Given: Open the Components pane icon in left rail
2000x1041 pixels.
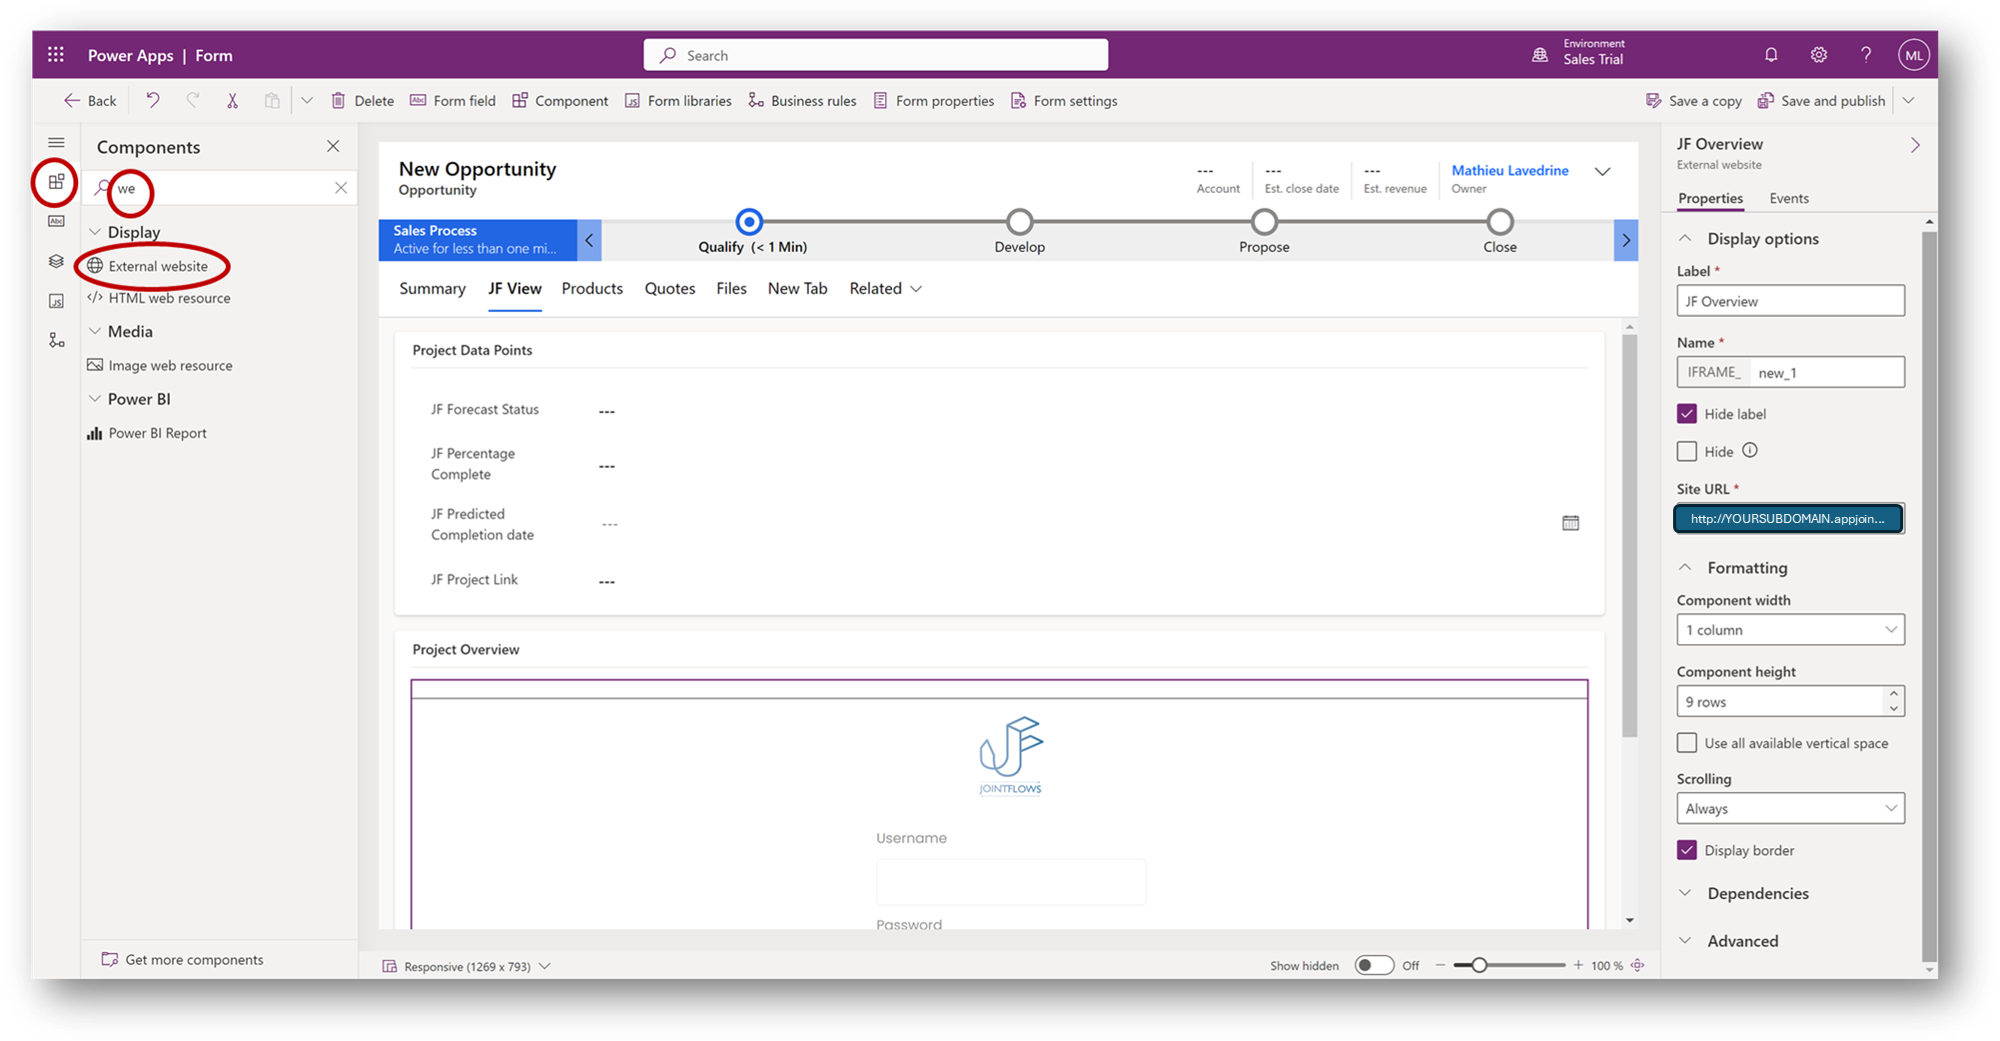Looking at the screenshot, I should [57, 181].
